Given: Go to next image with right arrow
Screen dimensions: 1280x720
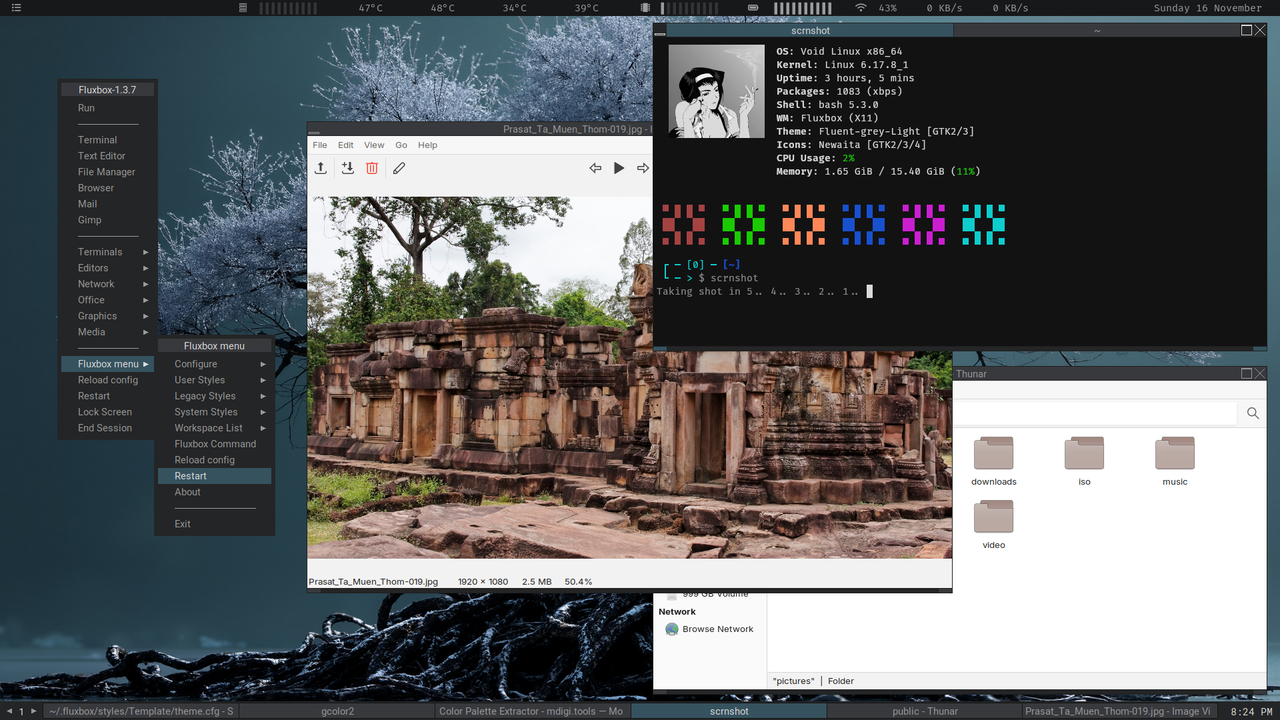Looking at the screenshot, I should [643, 168].
